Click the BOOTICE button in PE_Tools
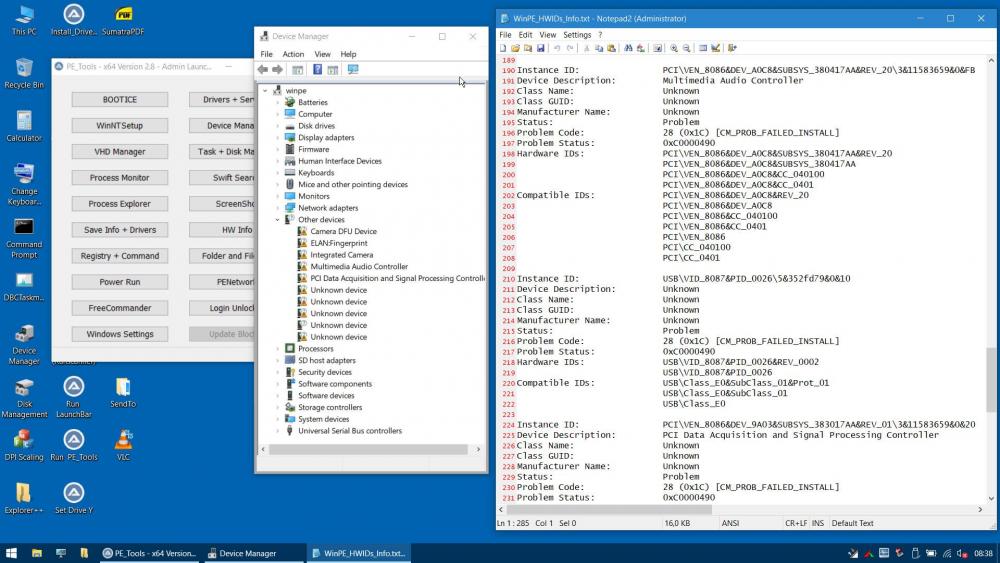This screenshot has height=563, width=1000. [x=120, y=100]
